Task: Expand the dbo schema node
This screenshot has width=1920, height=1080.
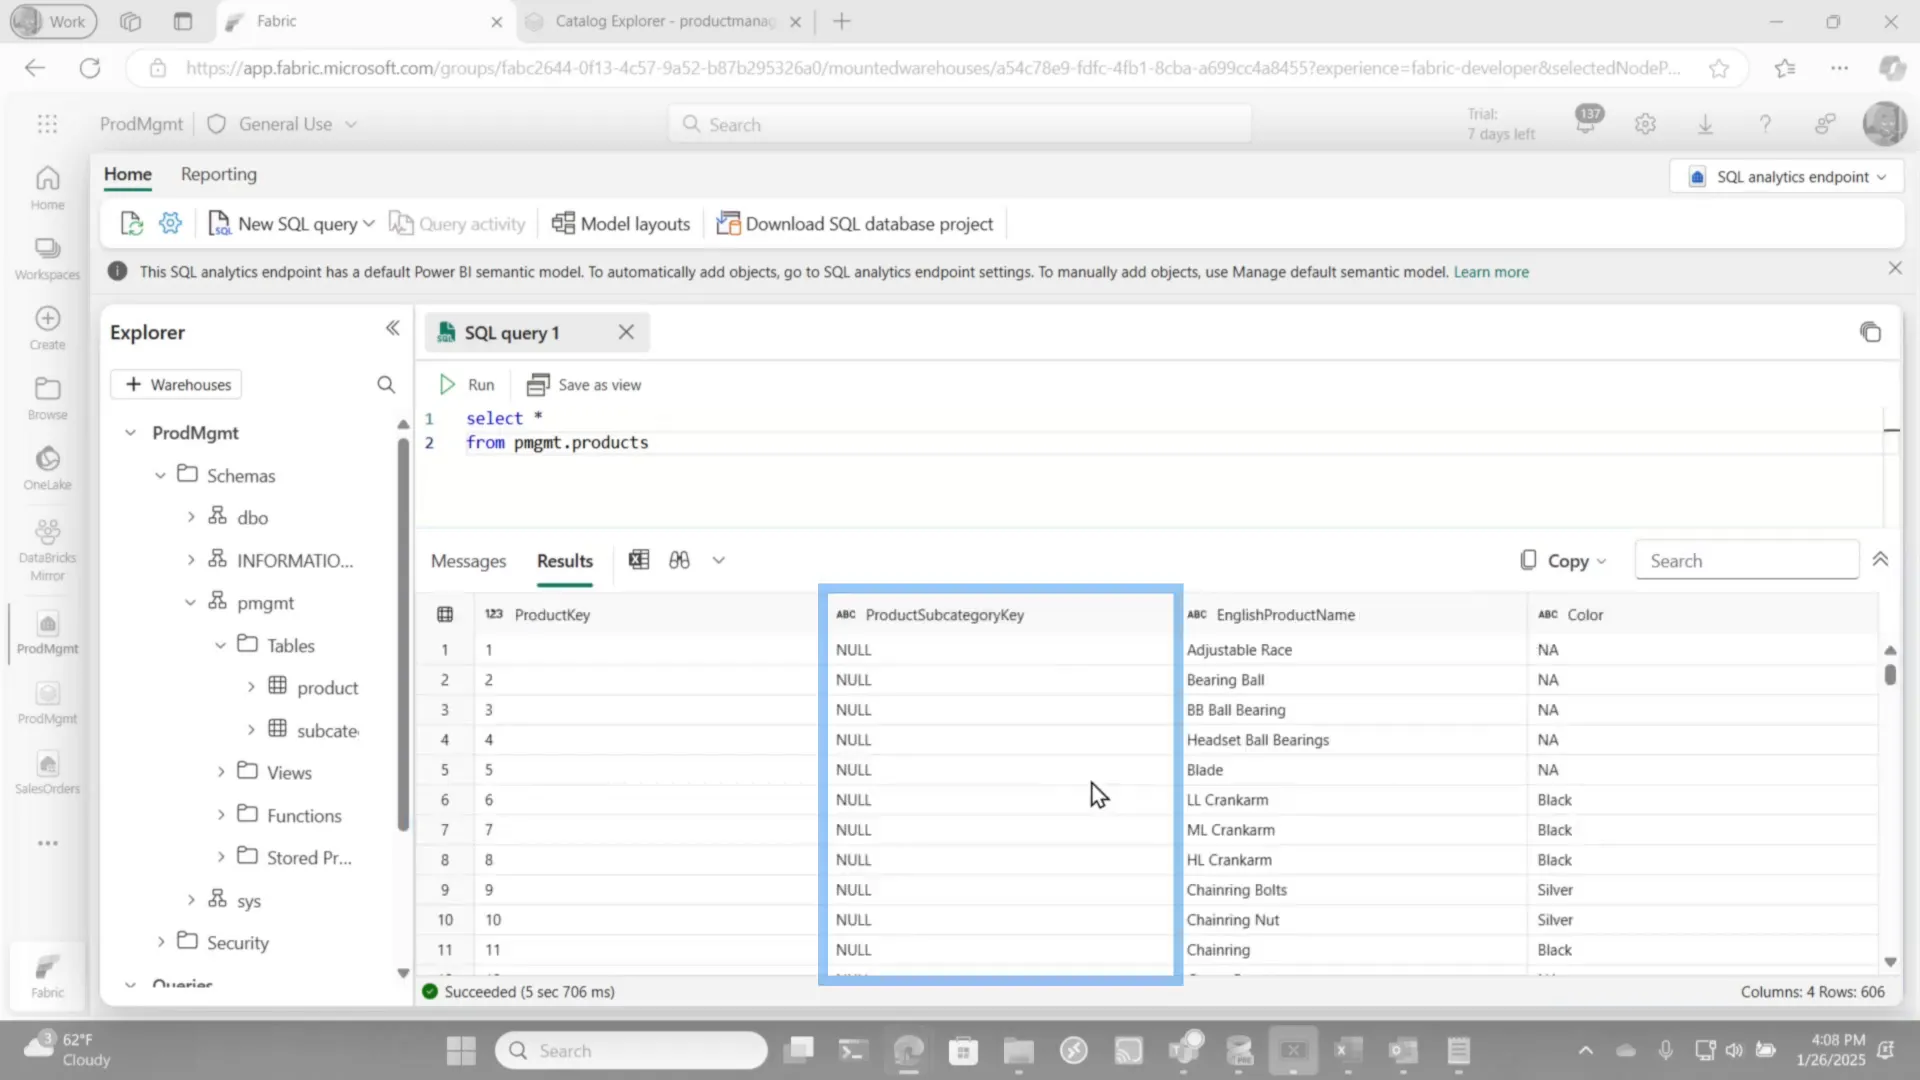Action: [191, 517]
